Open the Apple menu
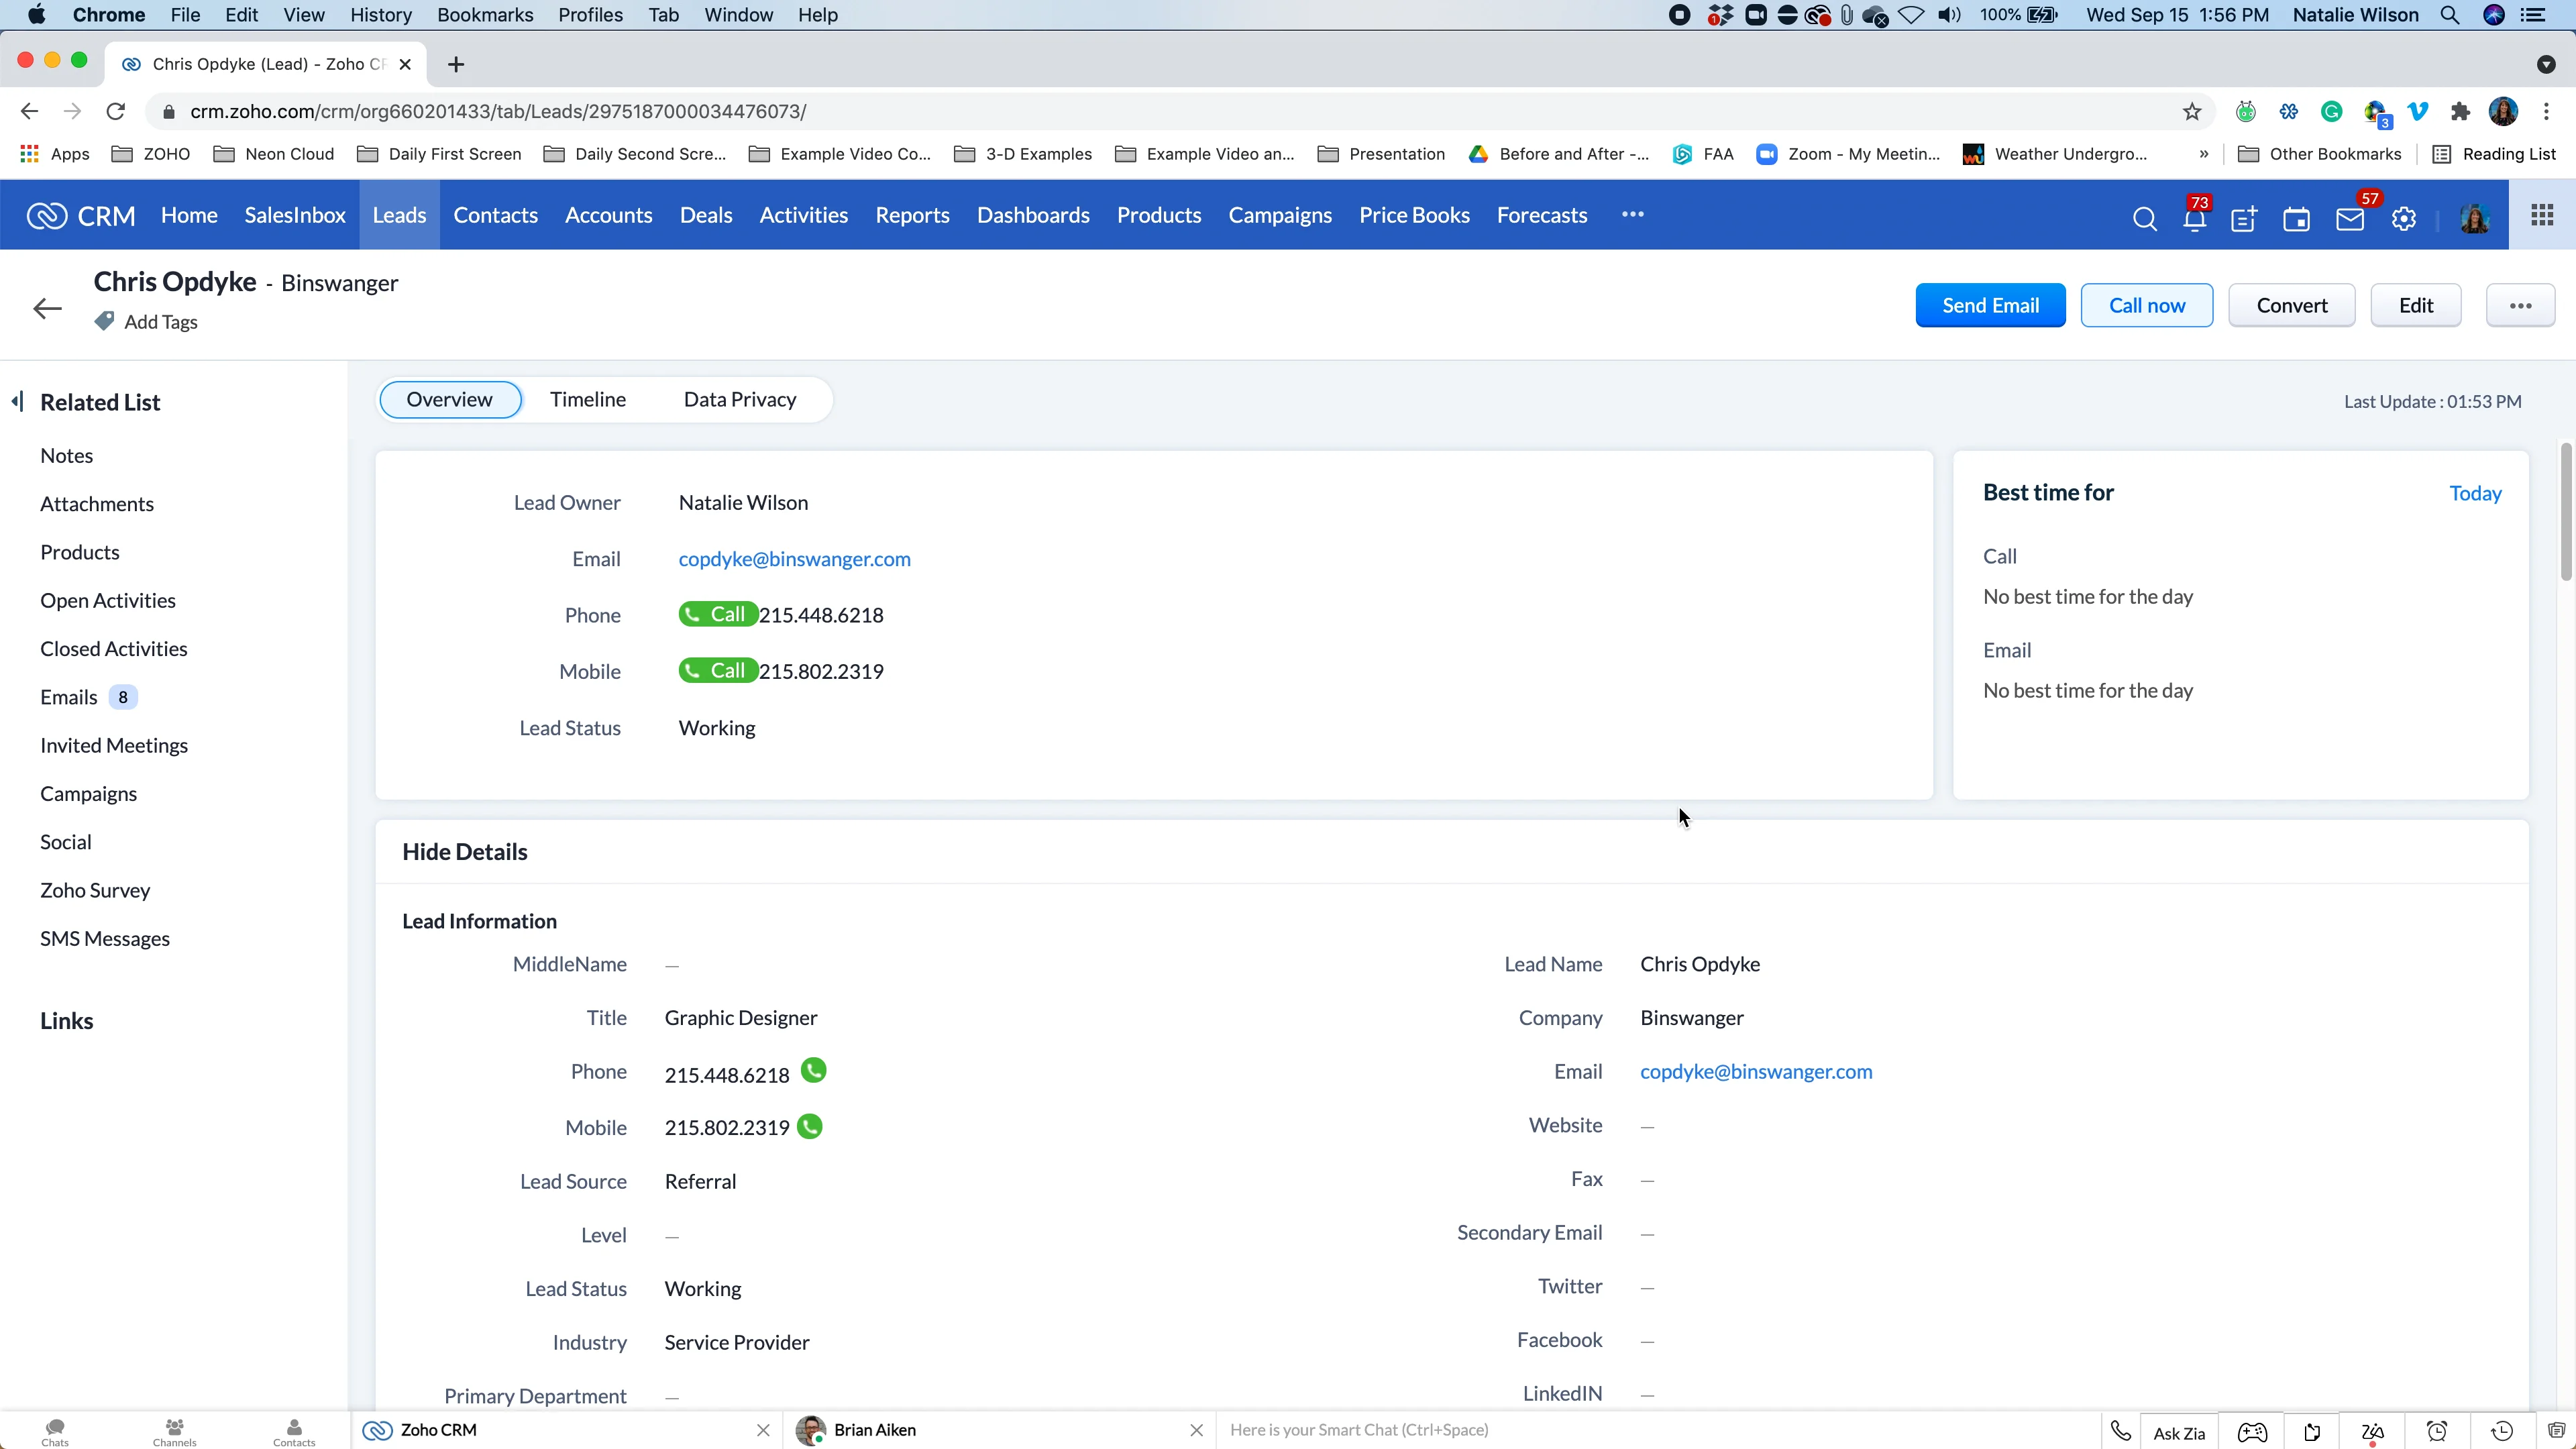This screenshot has width=2576, height=1449. (x=36, y=15)
